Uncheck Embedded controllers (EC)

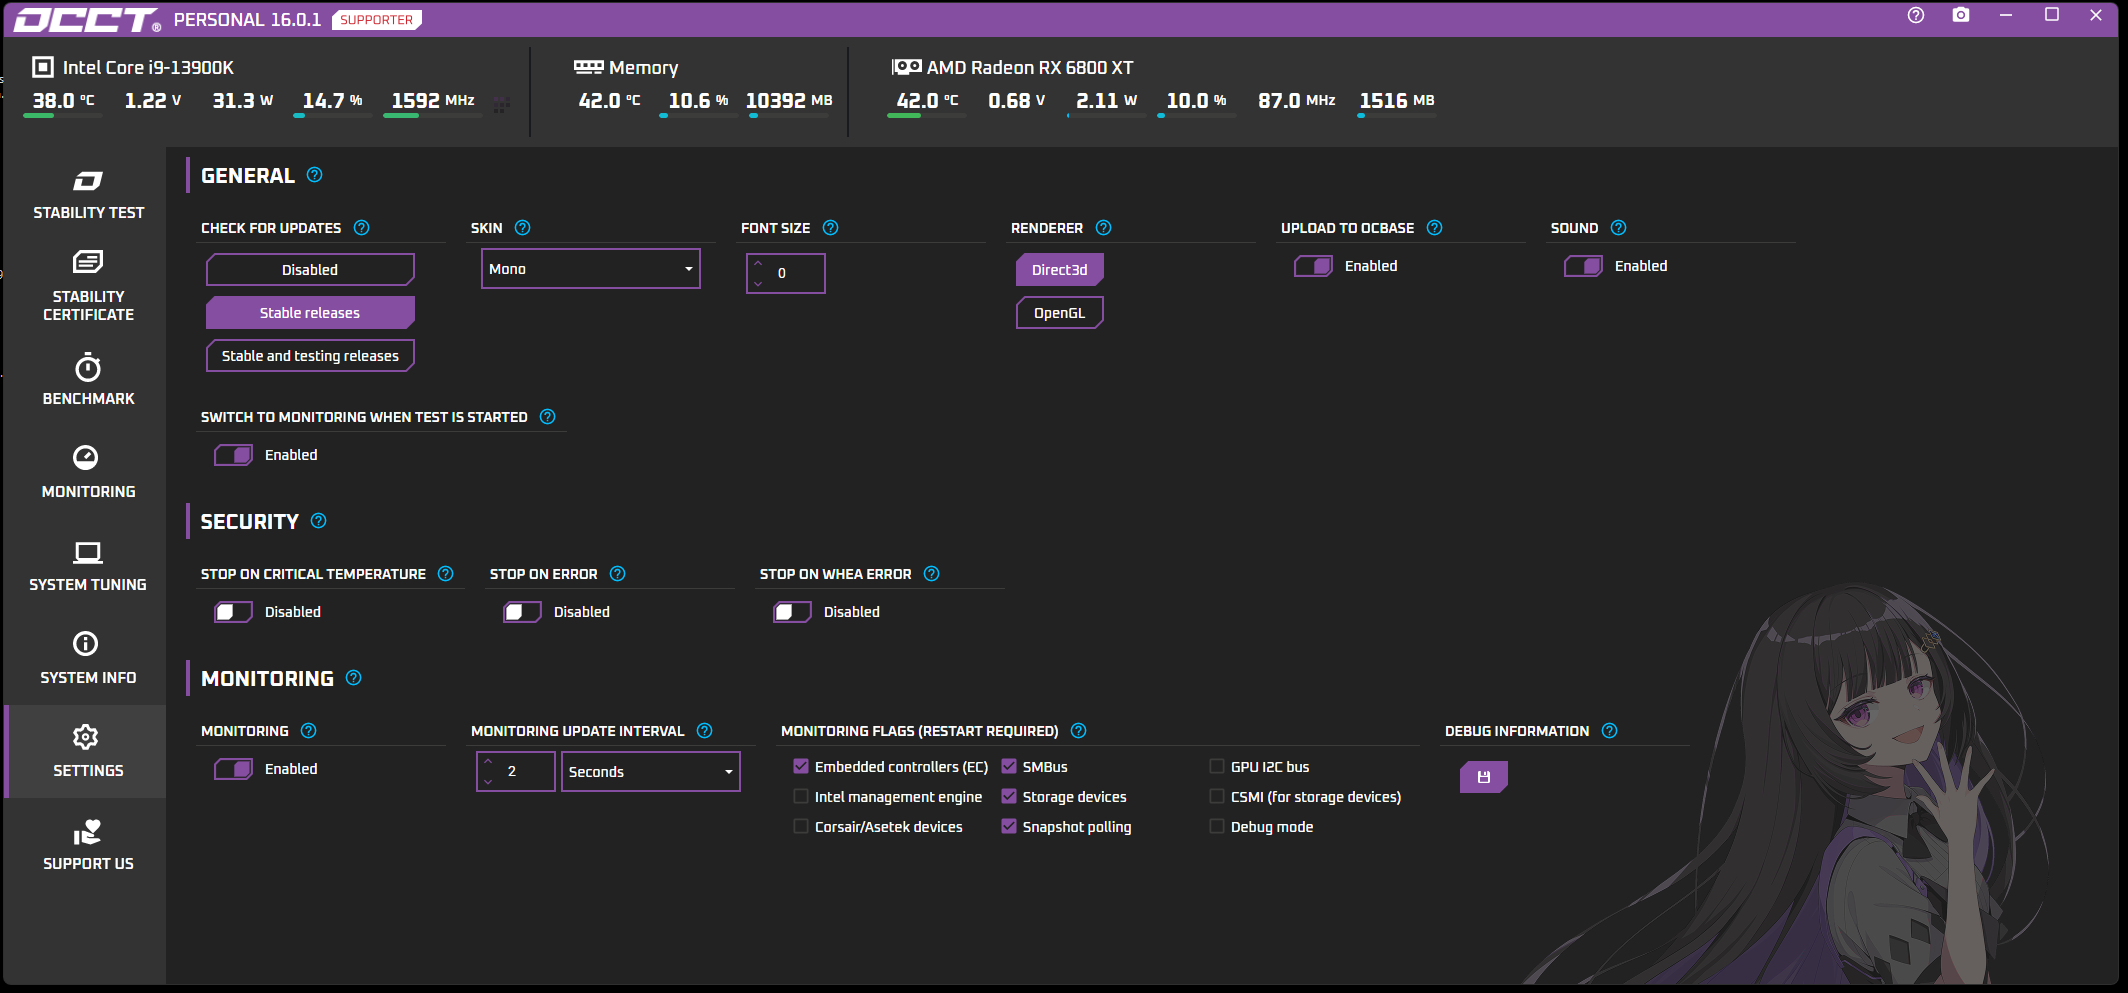tap(801, 767)
